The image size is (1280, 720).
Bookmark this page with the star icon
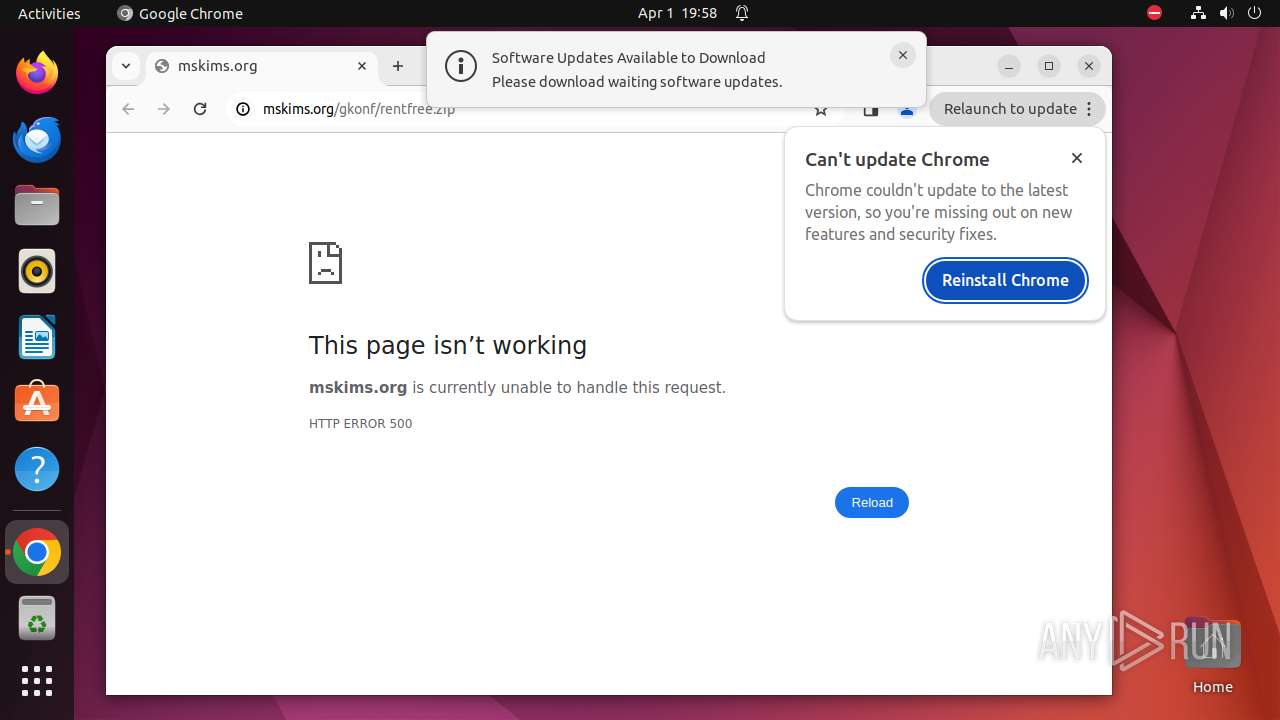coord(821,110)
